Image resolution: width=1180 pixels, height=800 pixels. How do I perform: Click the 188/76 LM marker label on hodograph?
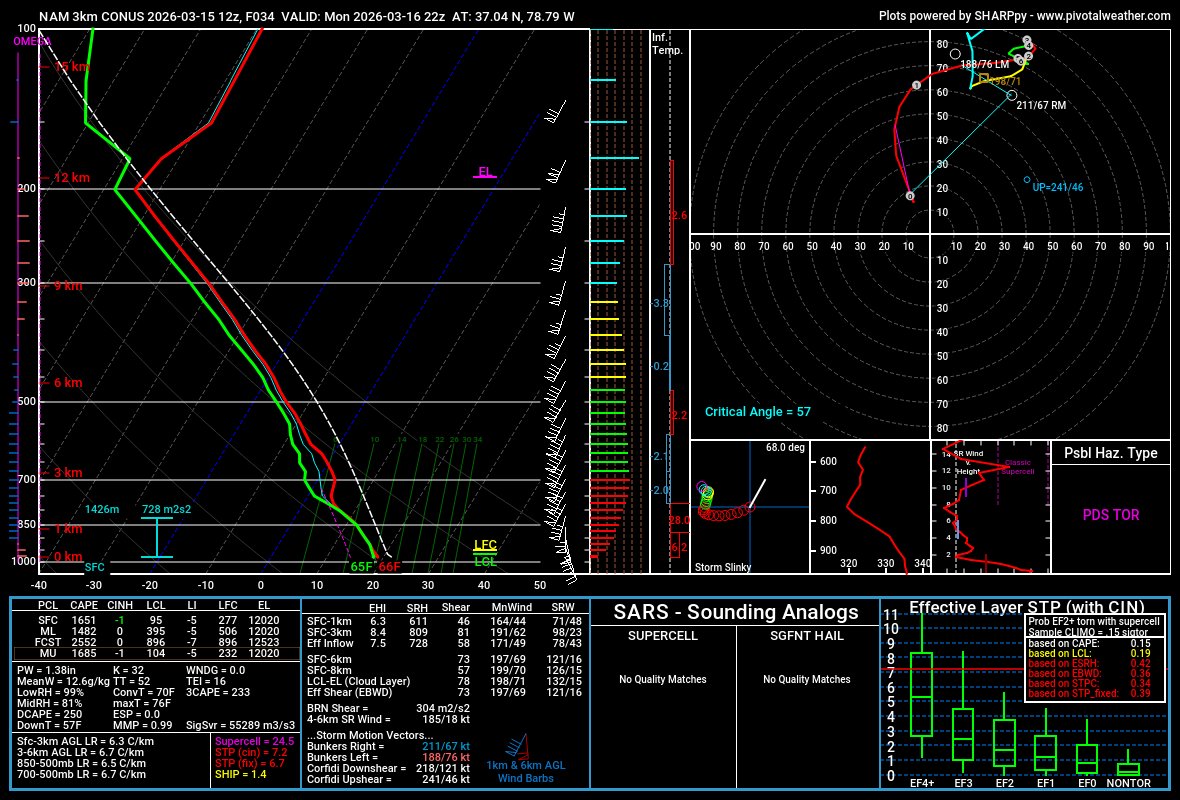pos(984,65)
